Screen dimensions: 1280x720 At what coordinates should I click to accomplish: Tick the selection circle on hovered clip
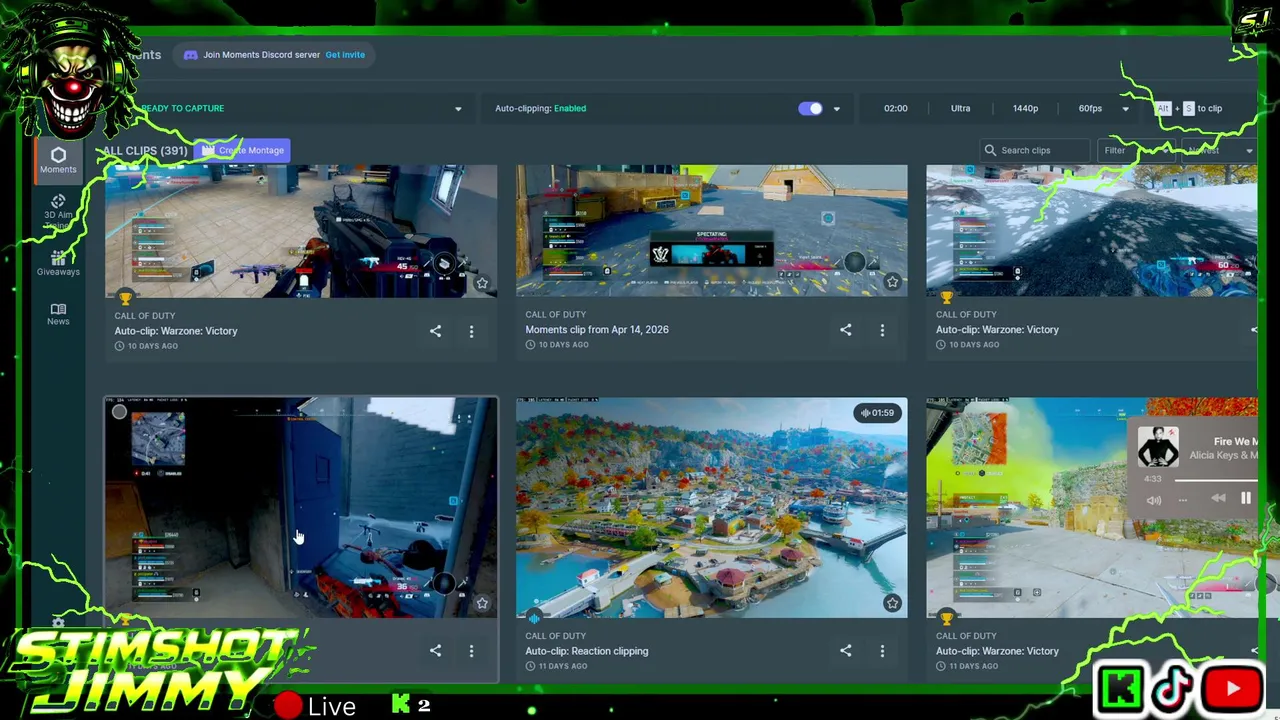[119, 412]
